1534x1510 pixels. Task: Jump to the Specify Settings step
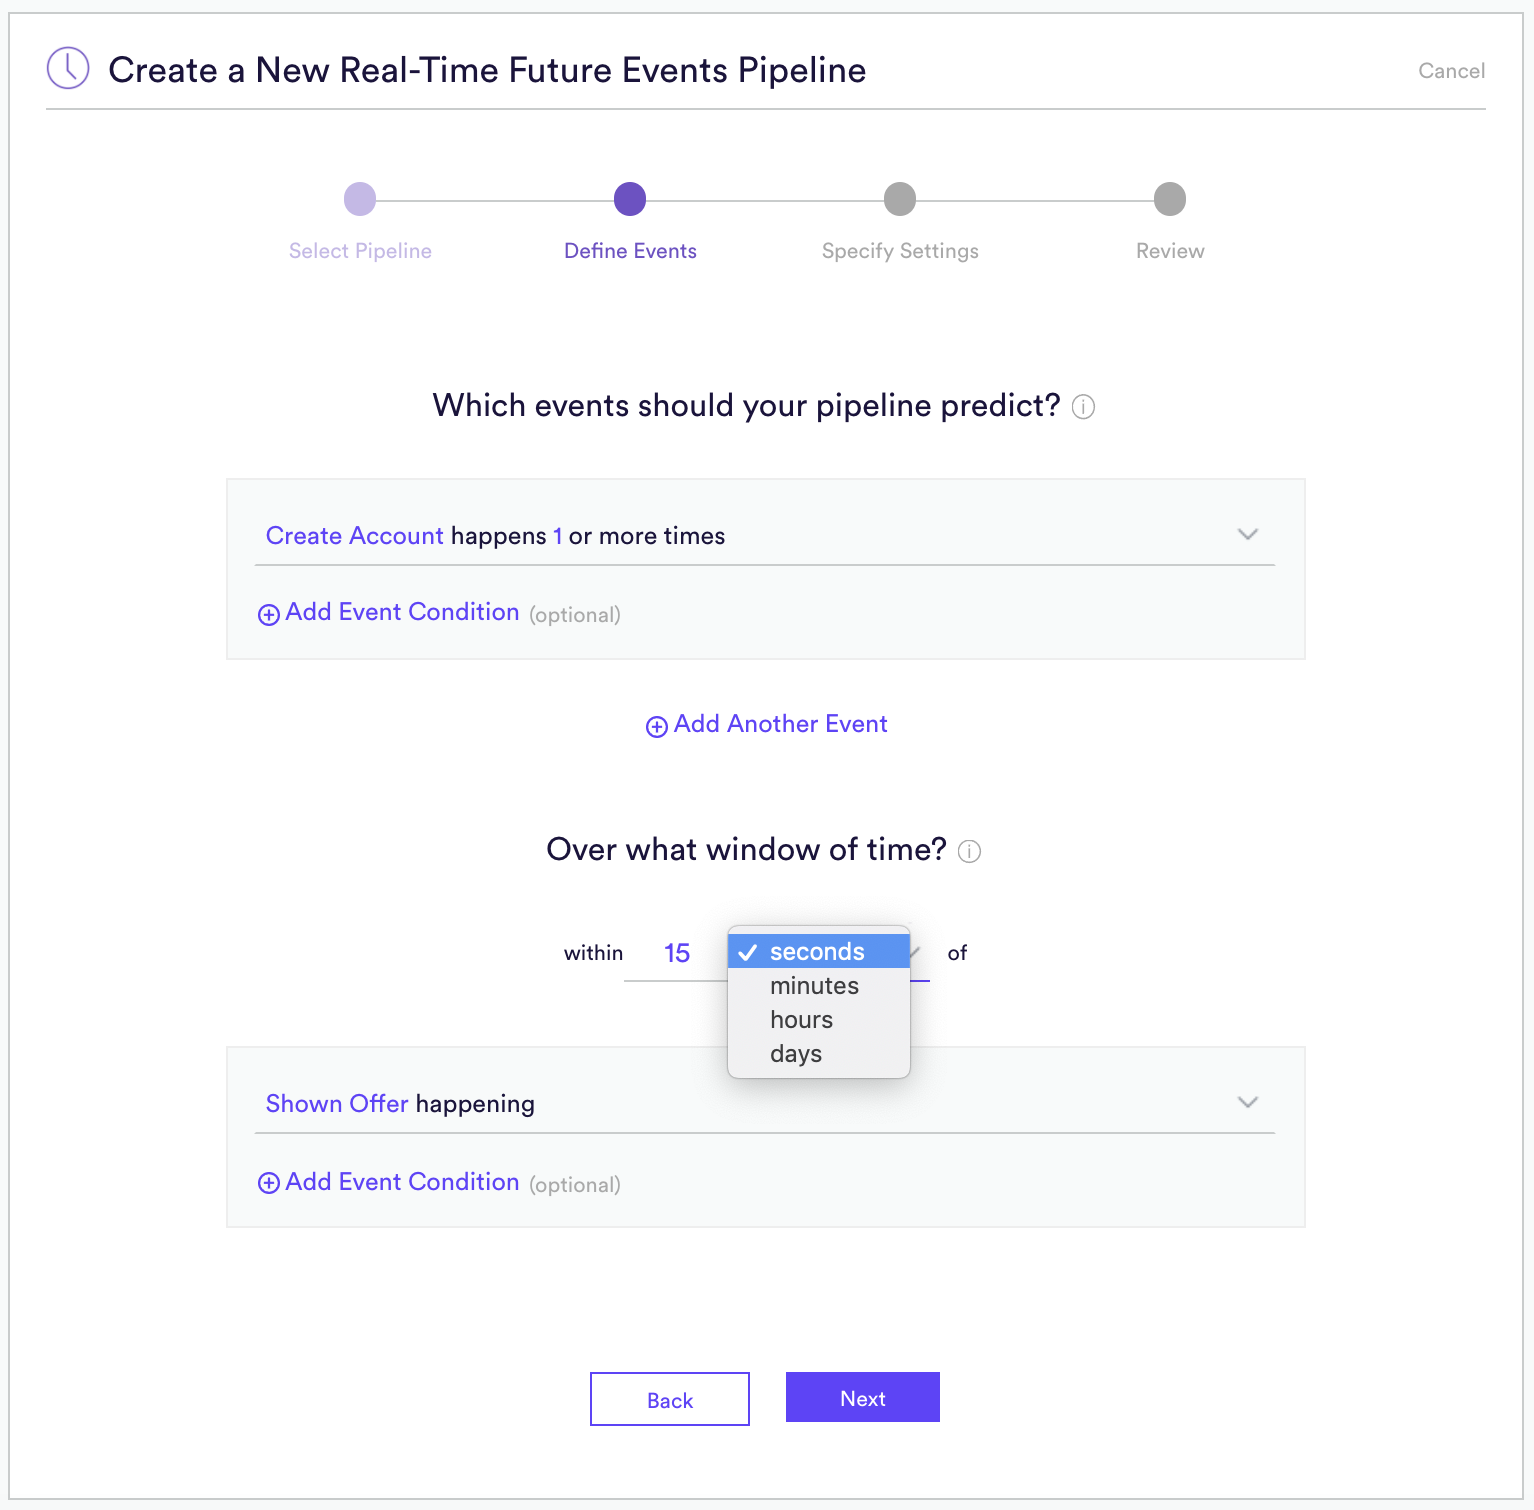click(x=900, y=199)
